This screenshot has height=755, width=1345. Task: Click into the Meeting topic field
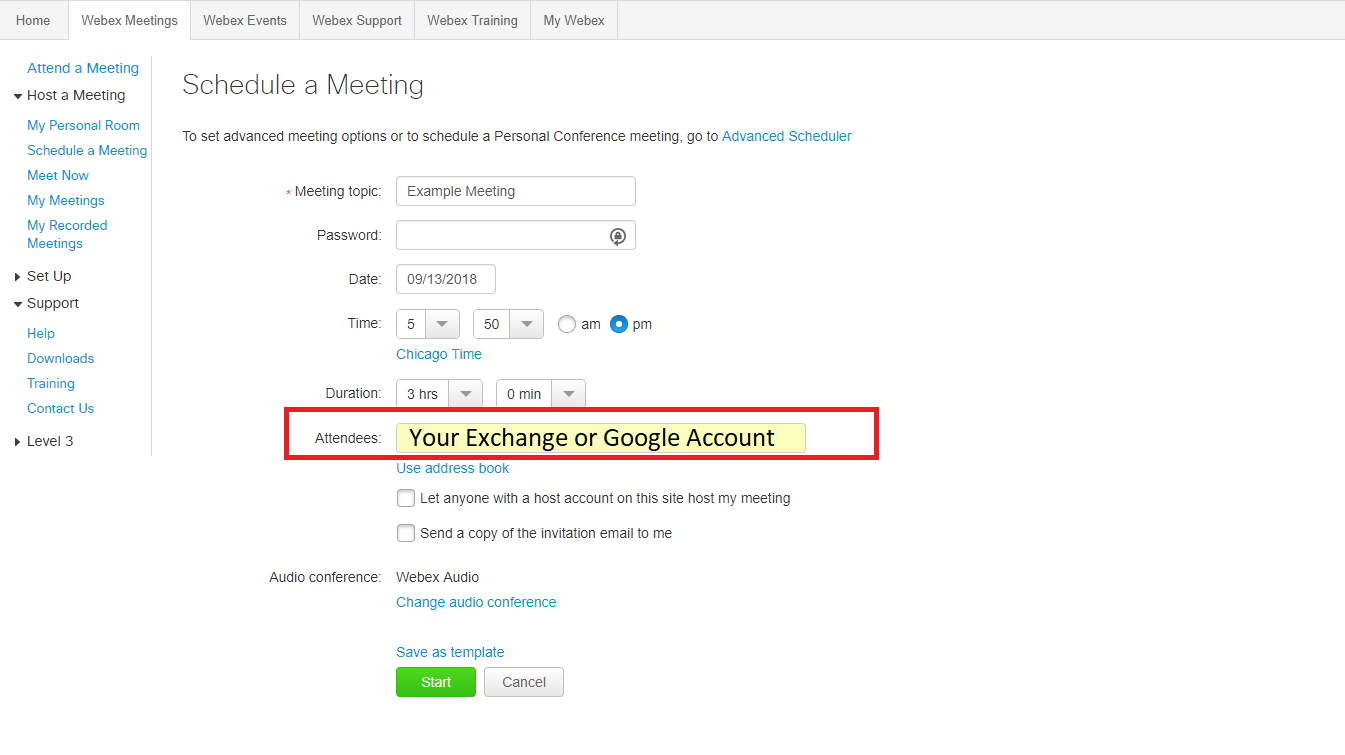click(516, 191)
